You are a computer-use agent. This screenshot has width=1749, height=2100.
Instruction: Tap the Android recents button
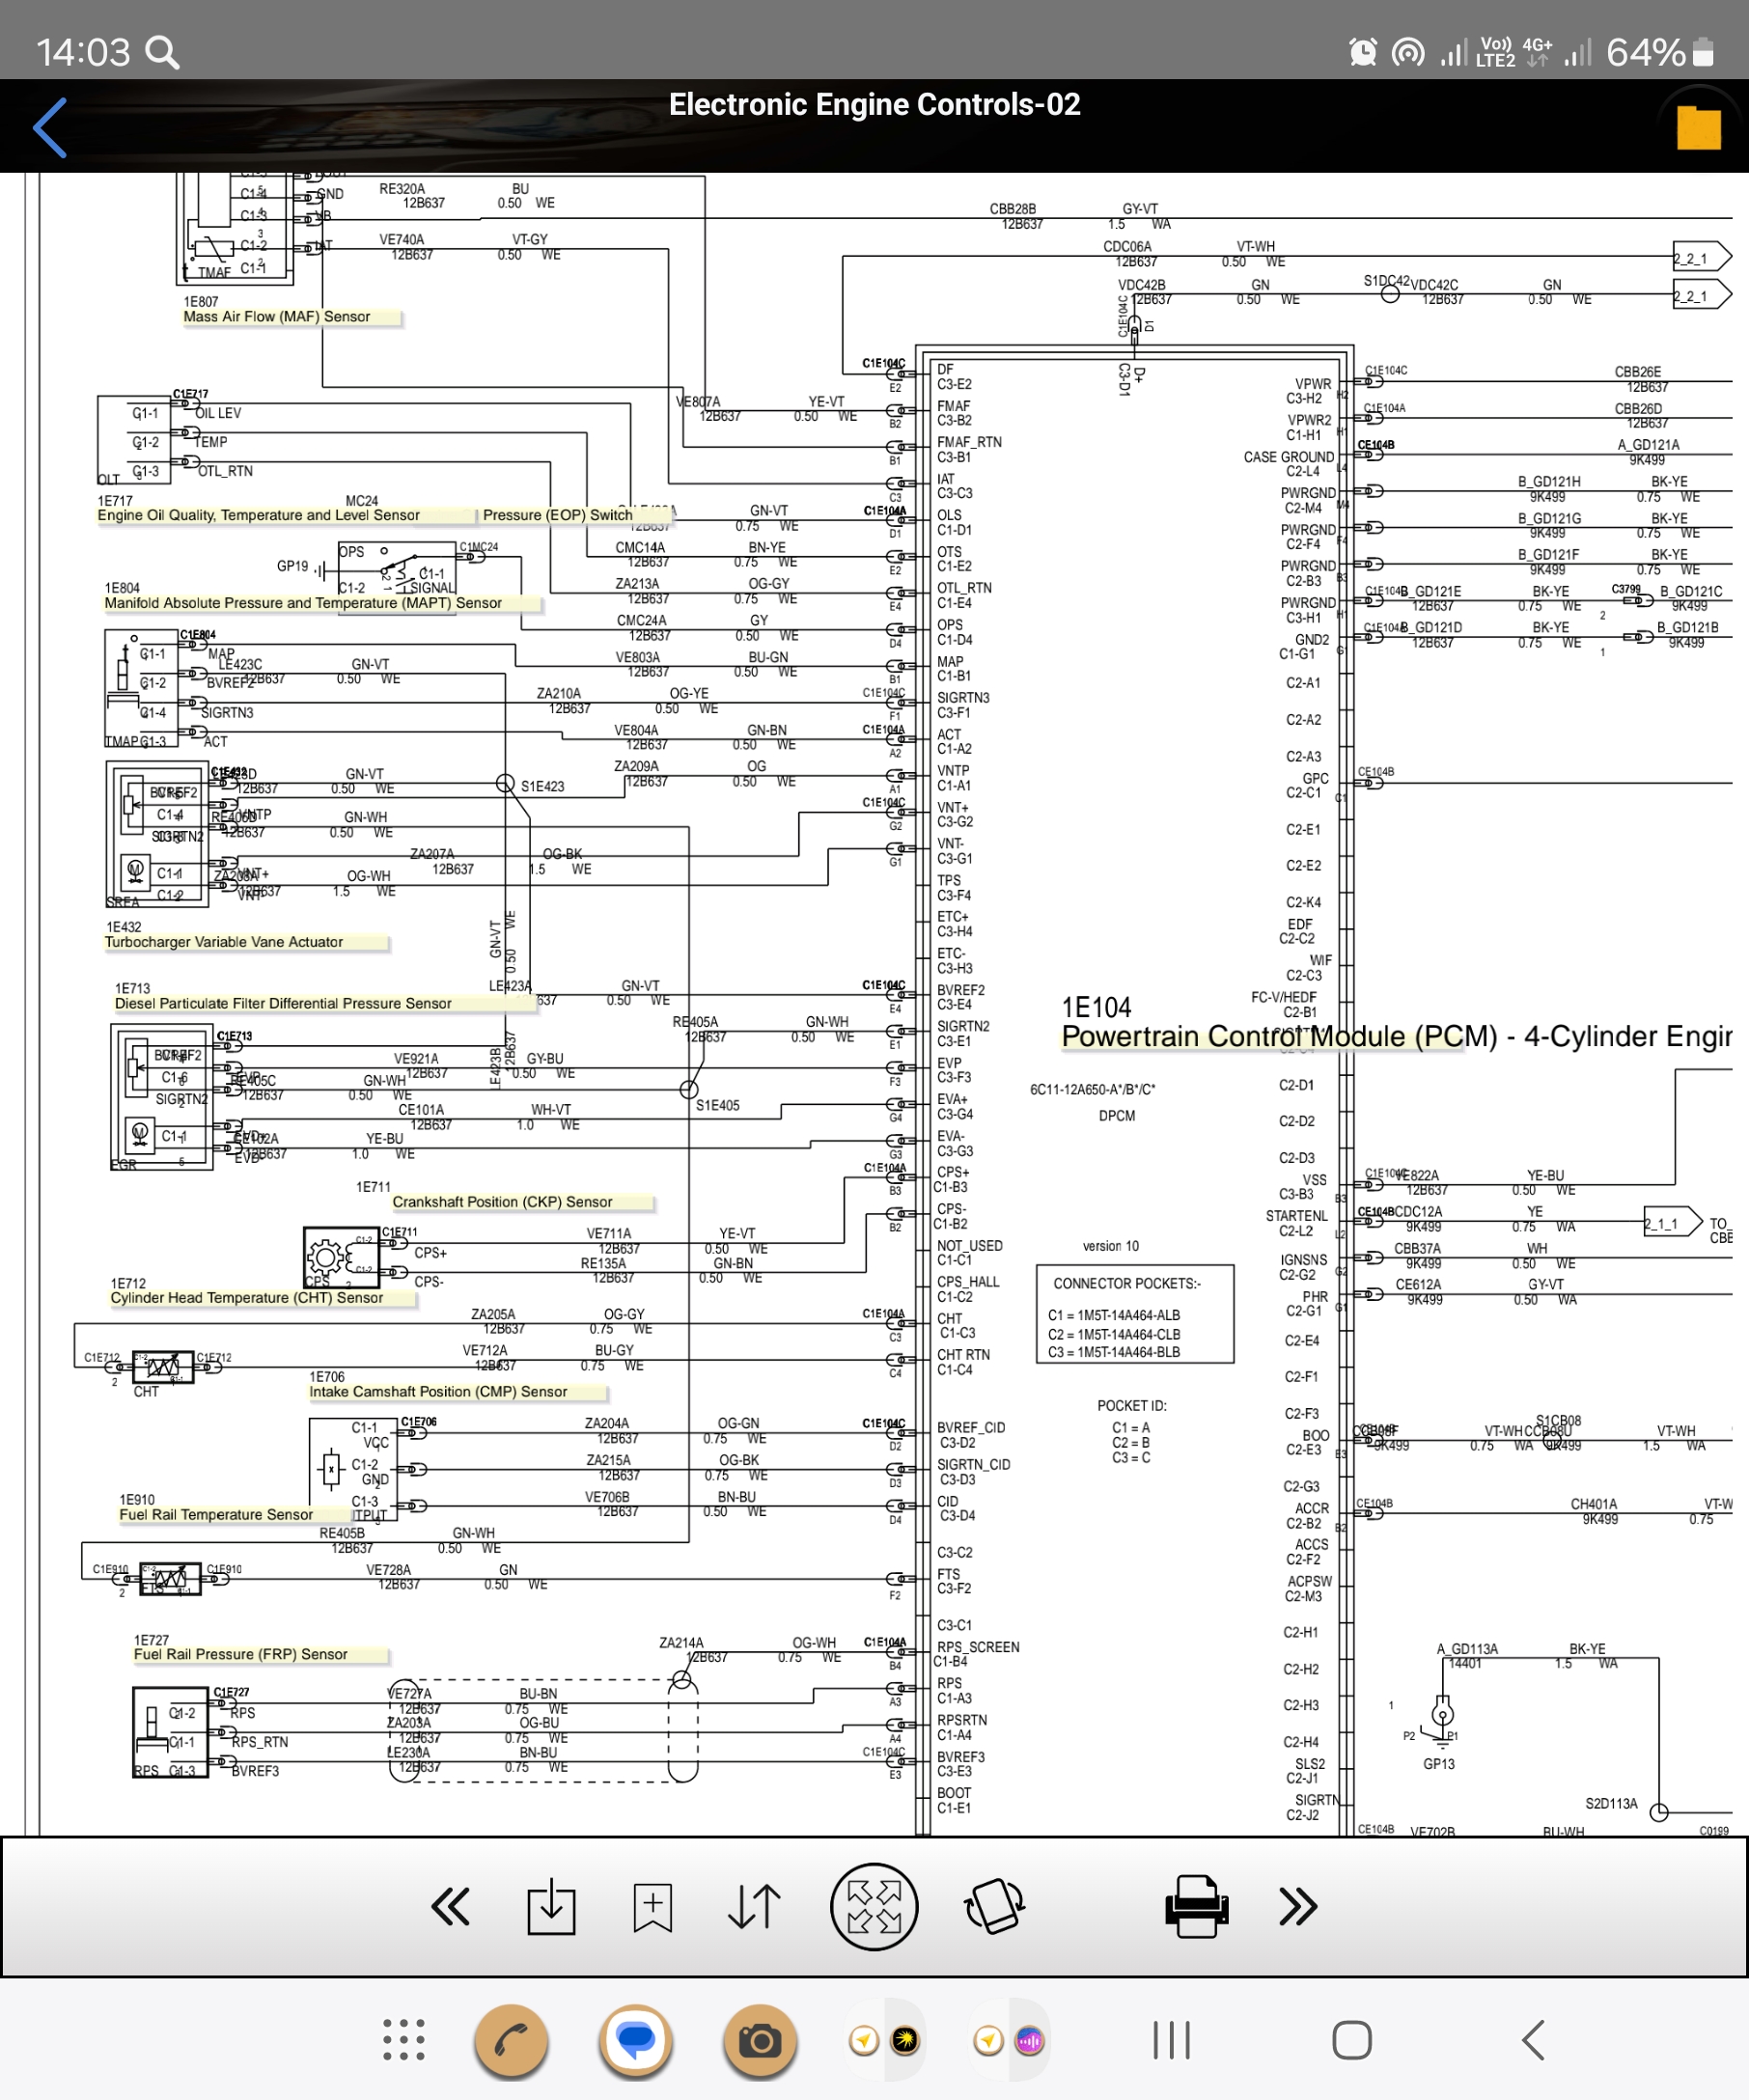(x=1171, y=2040)
